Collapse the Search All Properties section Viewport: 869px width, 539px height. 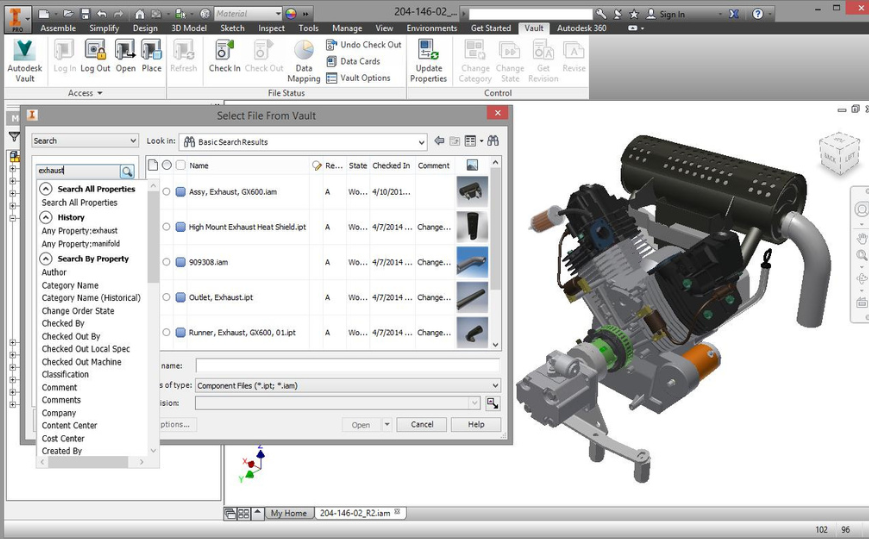46,189
